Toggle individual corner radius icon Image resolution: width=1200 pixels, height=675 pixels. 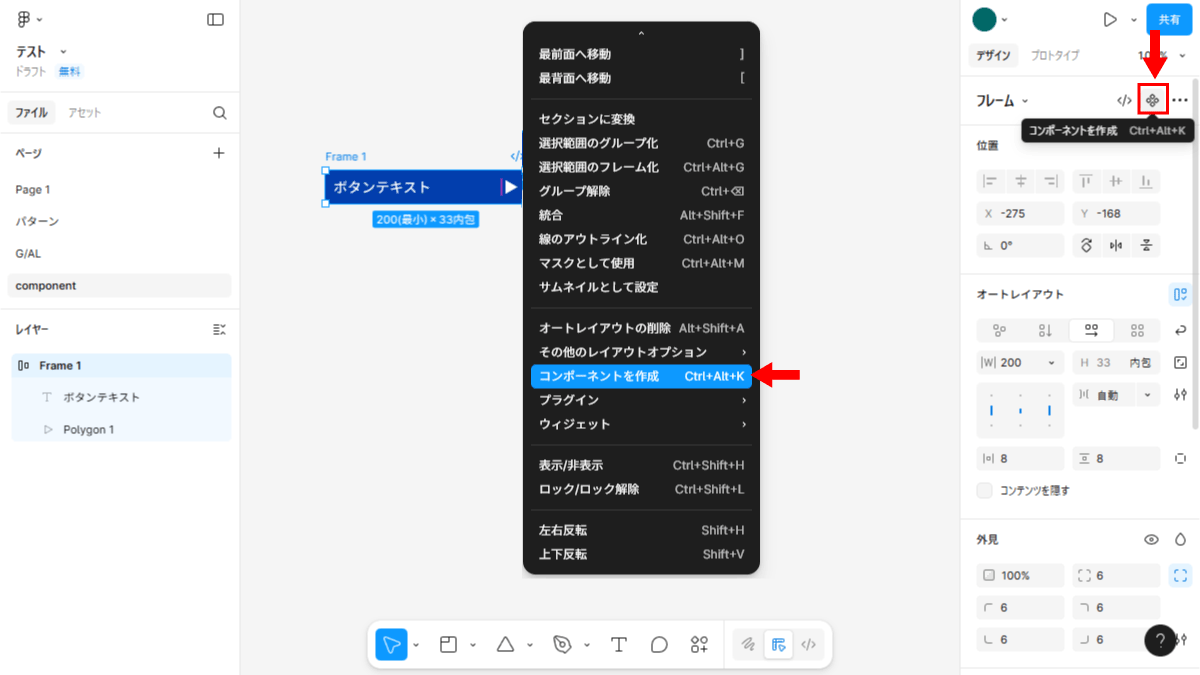[1180, 575]
